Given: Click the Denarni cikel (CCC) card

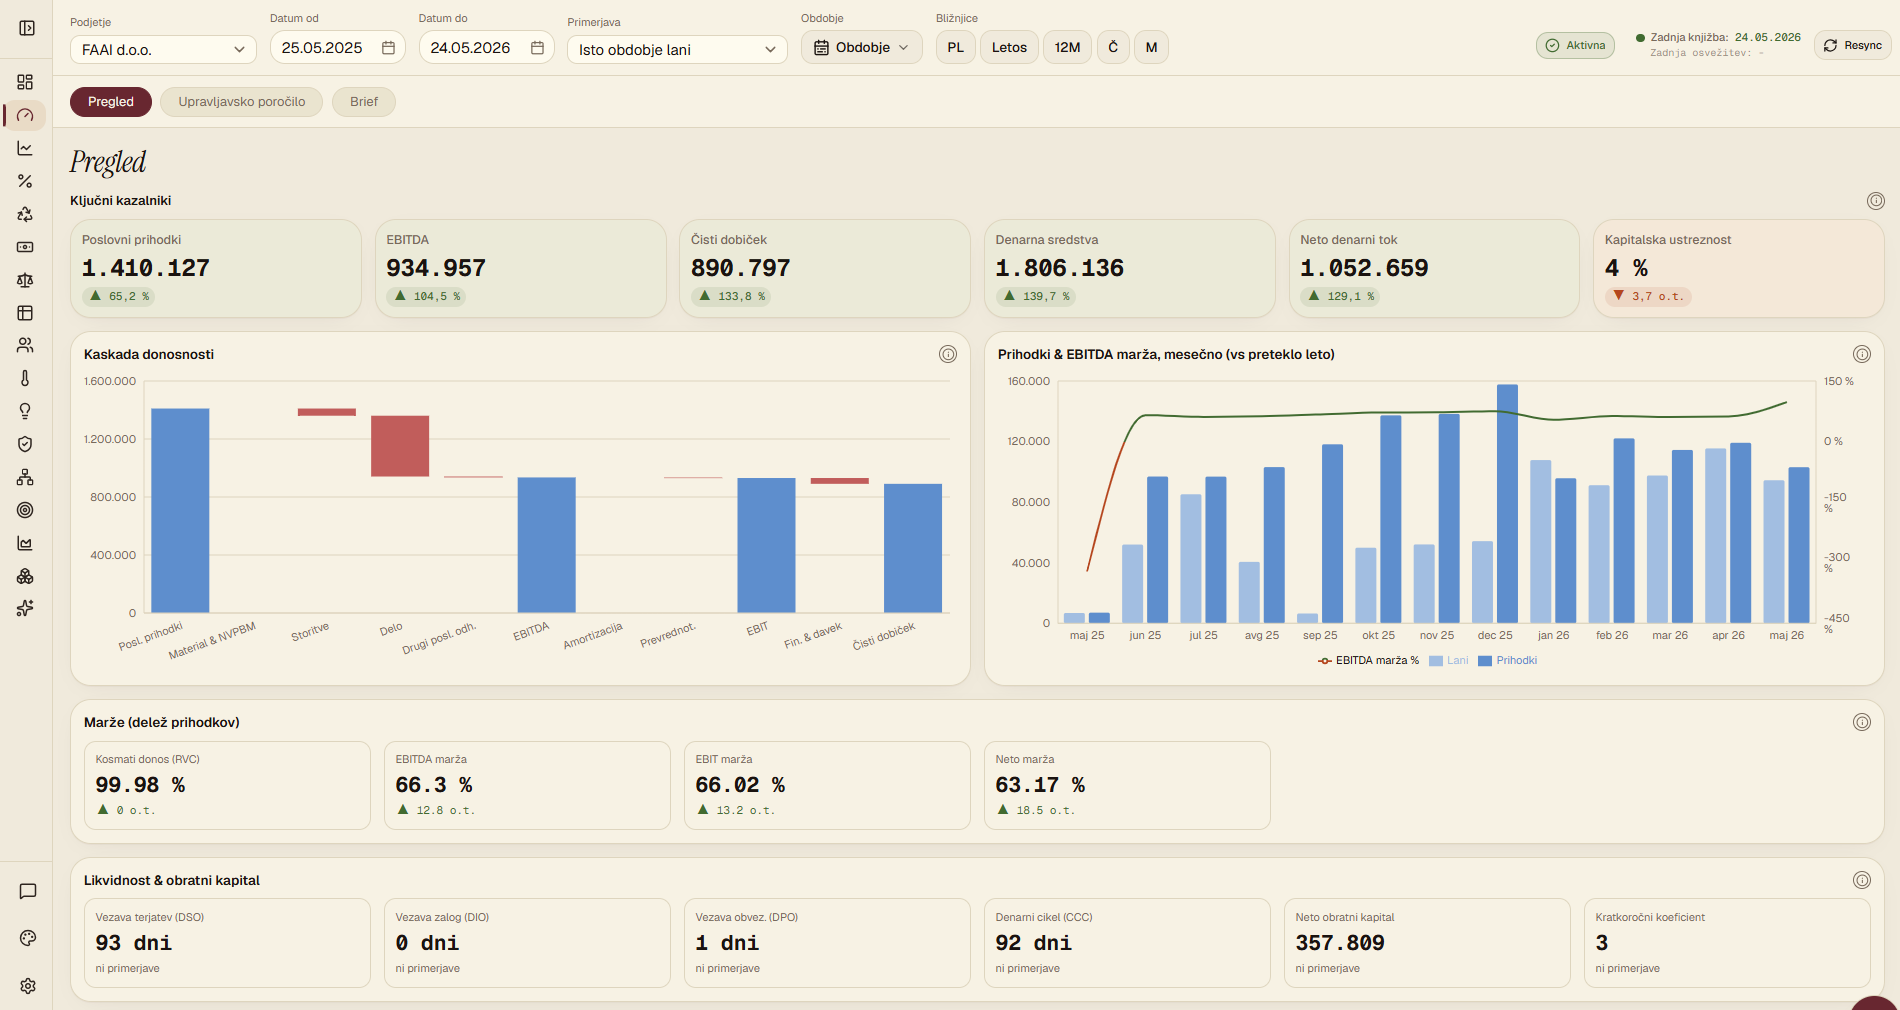Looking at the screenshot, I should pyautogui.click(x=1127, y=943).
